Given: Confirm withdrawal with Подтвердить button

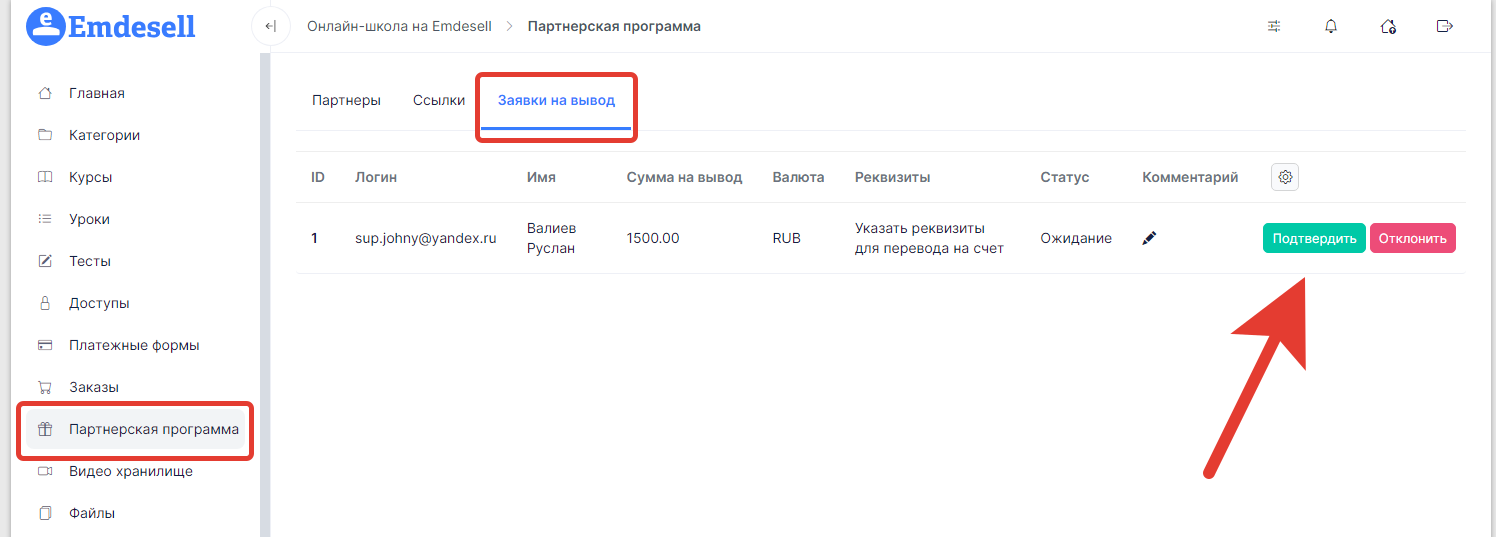Looking at the screenshot, I should click(1314, 238).
